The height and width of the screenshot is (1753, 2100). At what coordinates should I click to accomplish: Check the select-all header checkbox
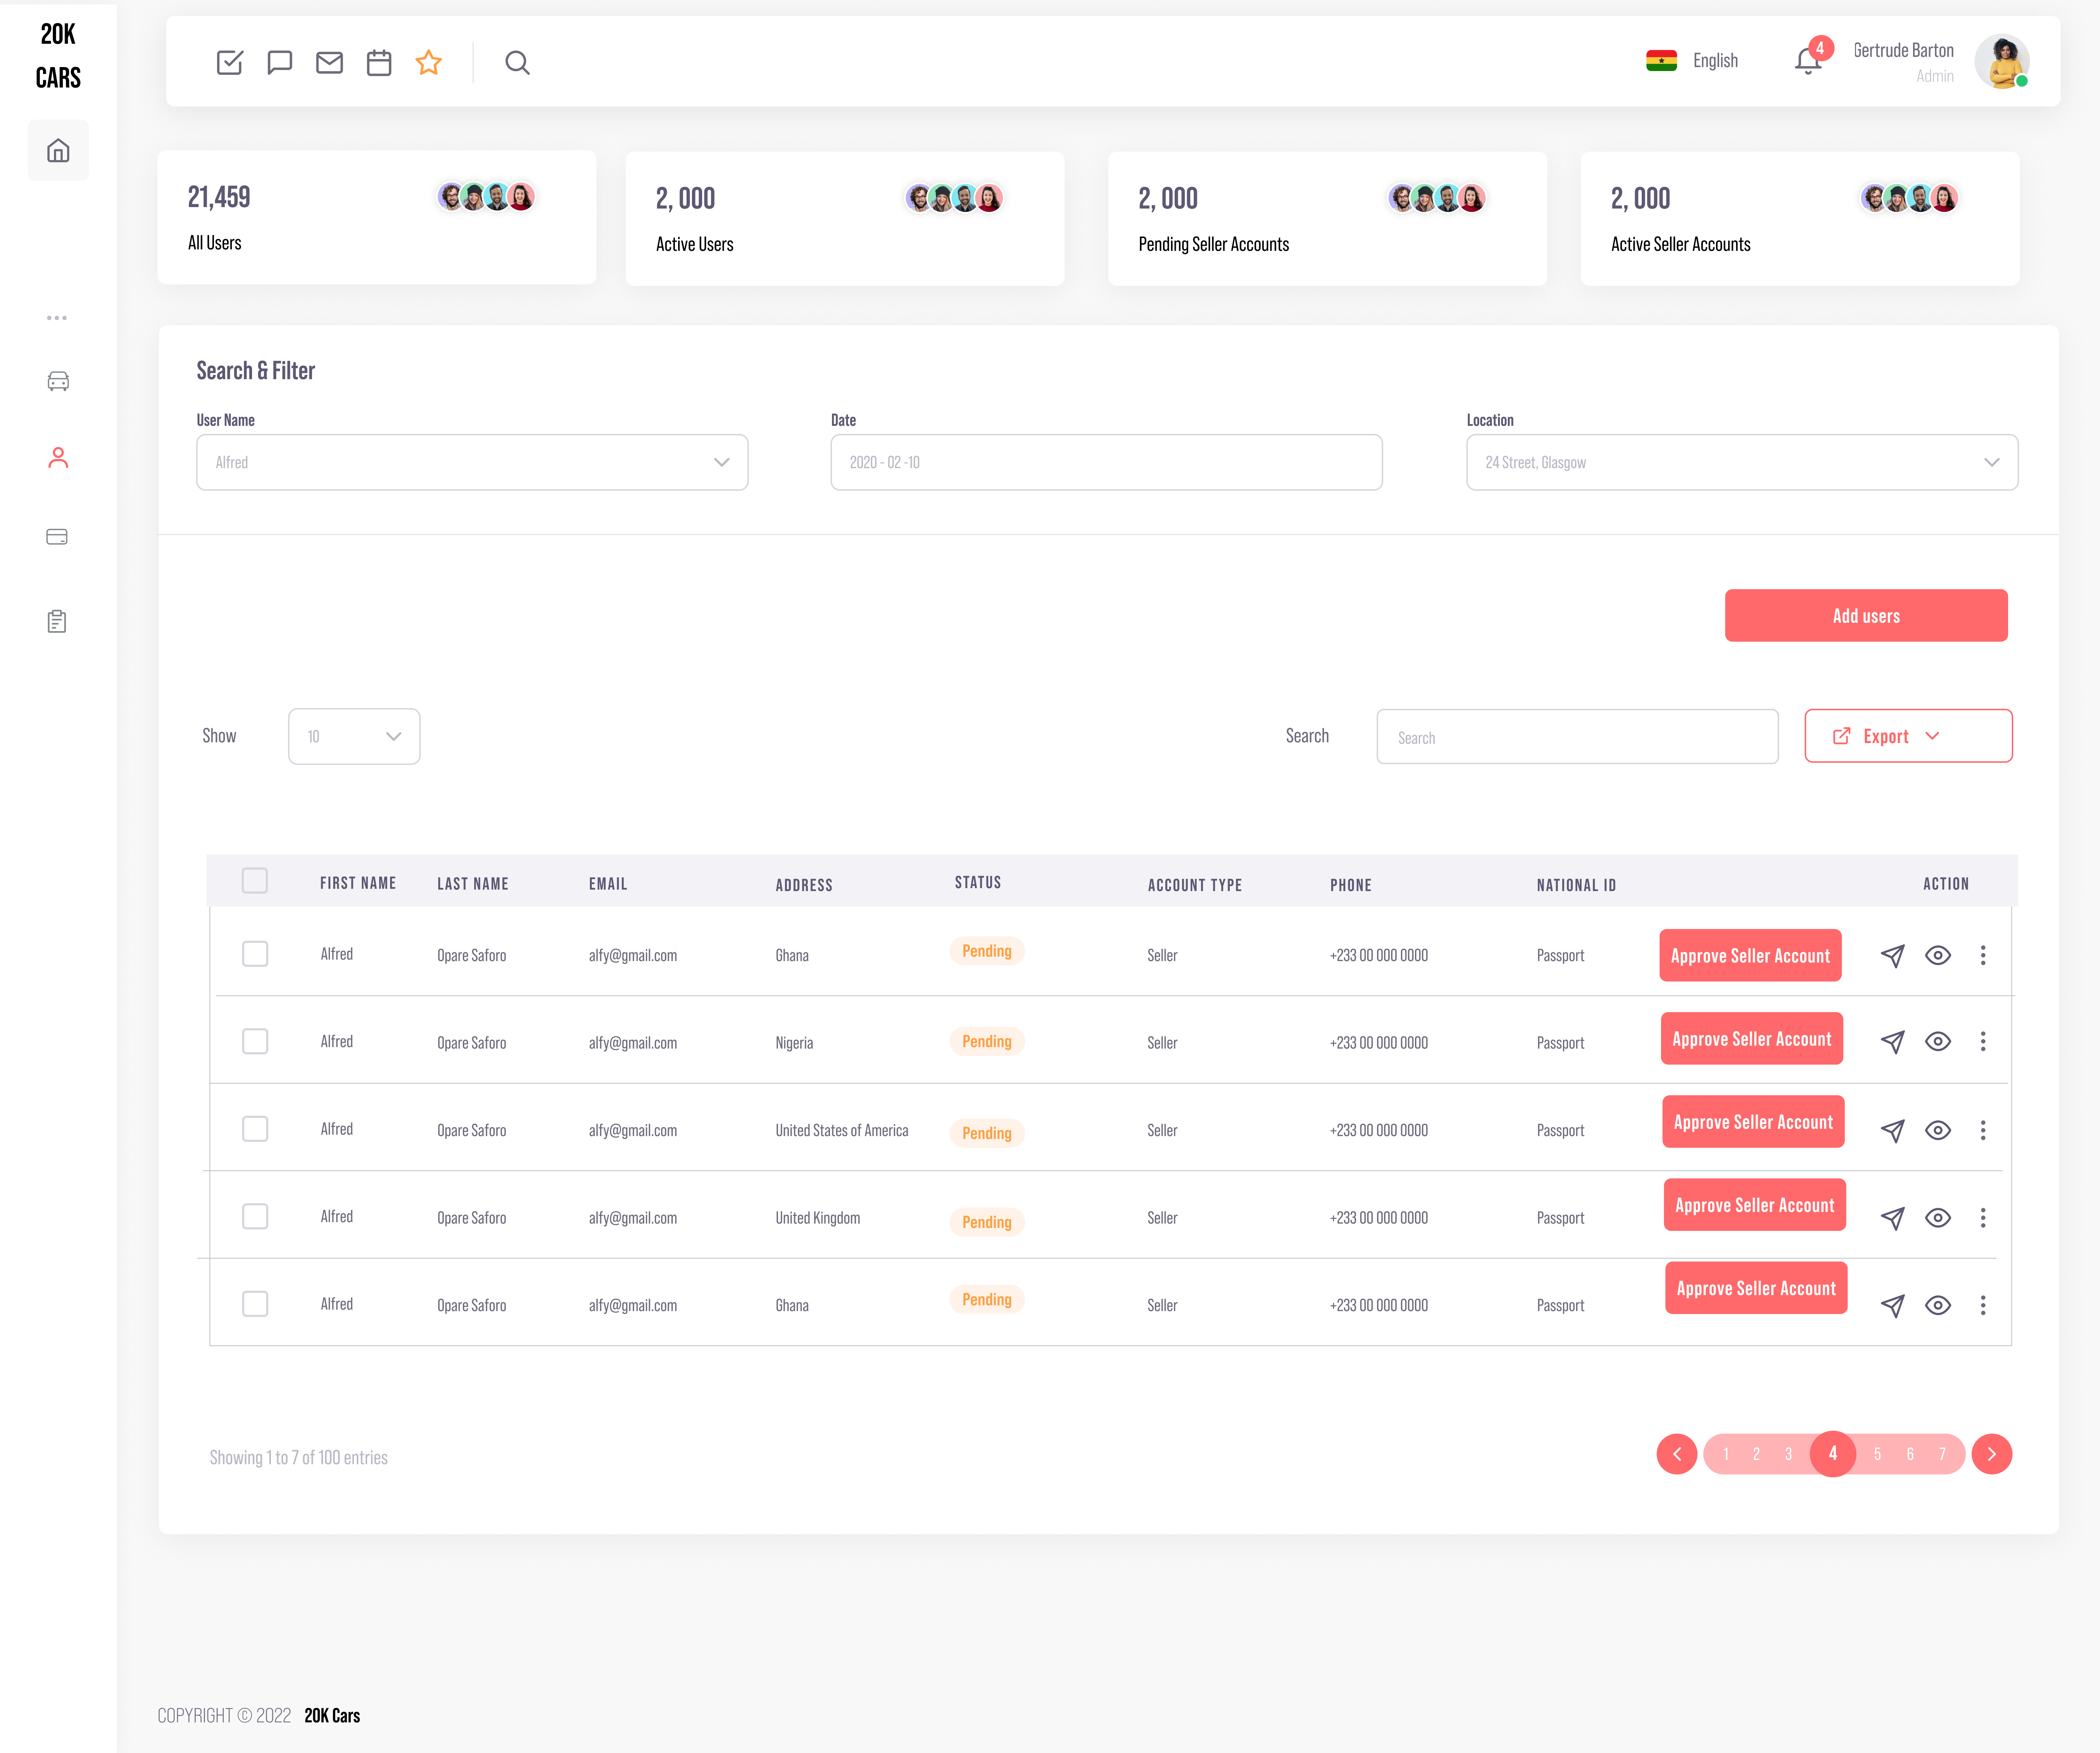(x=255, y=880)
